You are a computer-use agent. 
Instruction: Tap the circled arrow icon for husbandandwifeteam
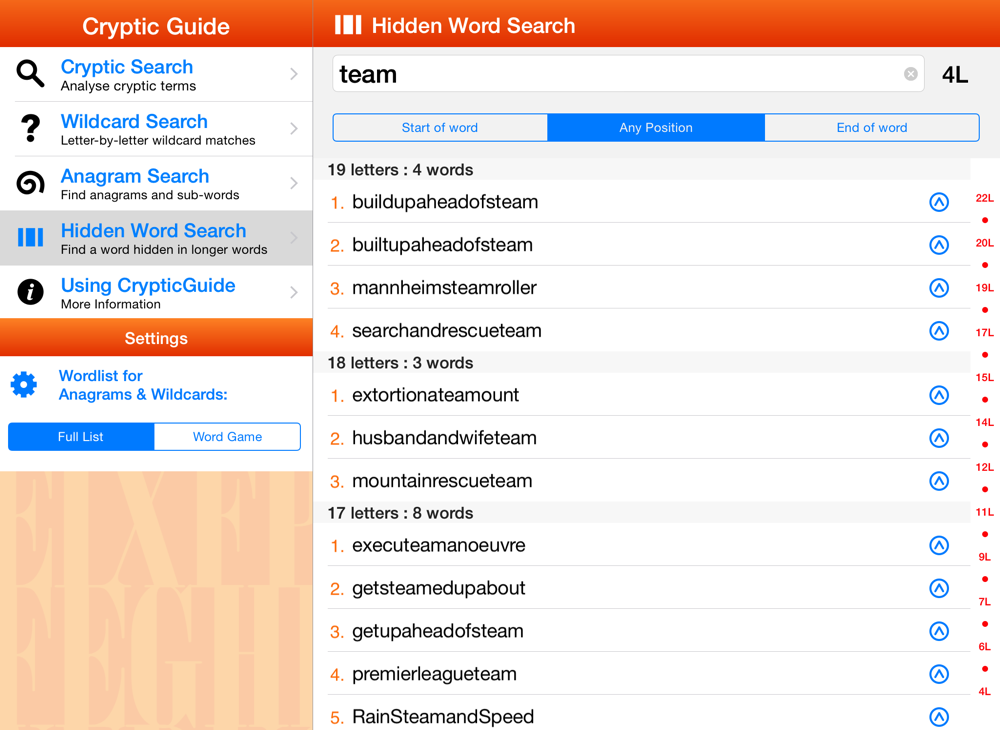click(939, 438)
